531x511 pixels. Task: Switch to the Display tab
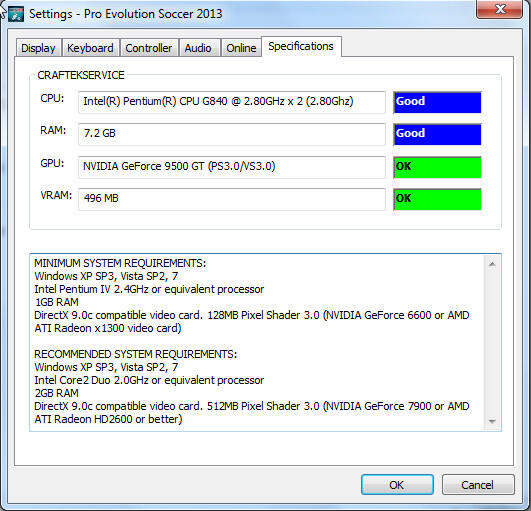(39, 48)
